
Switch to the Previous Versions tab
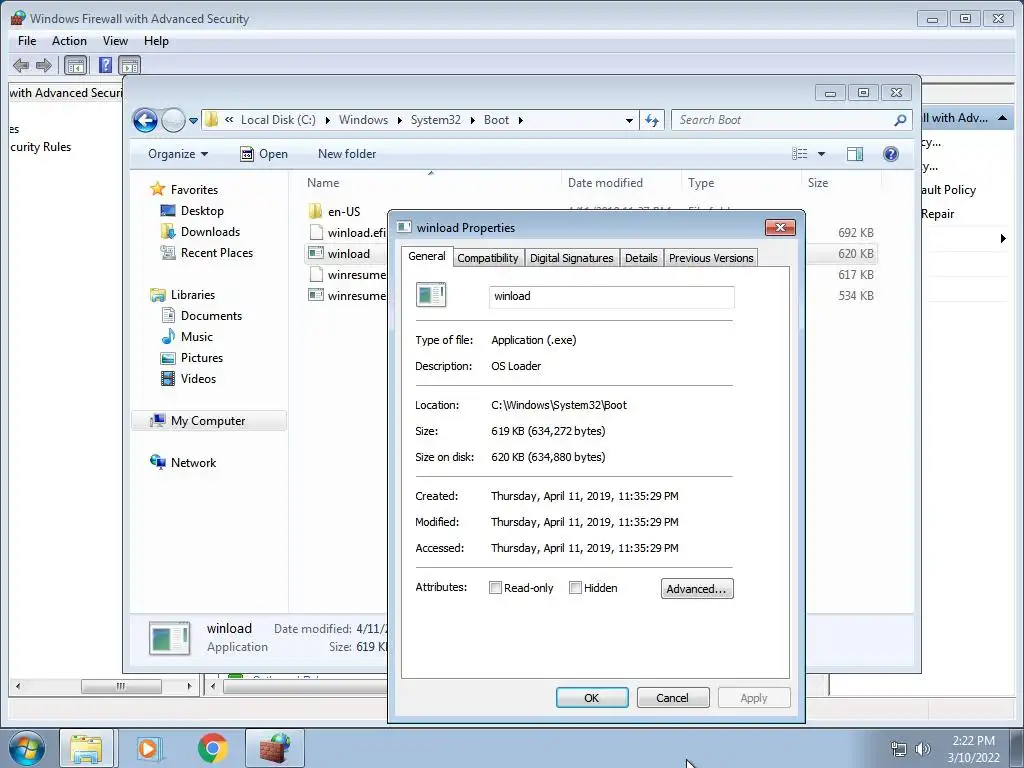click(711, 258)
